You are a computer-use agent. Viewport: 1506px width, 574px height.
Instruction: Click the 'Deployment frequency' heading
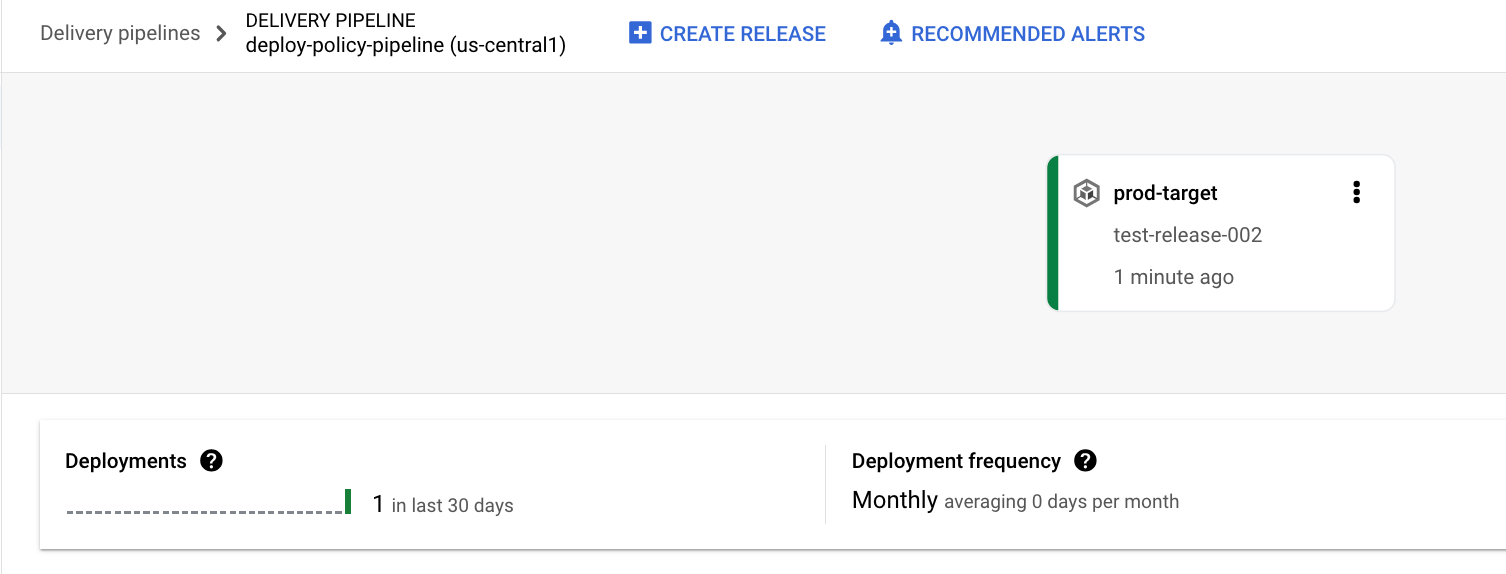tap(955, 461)
